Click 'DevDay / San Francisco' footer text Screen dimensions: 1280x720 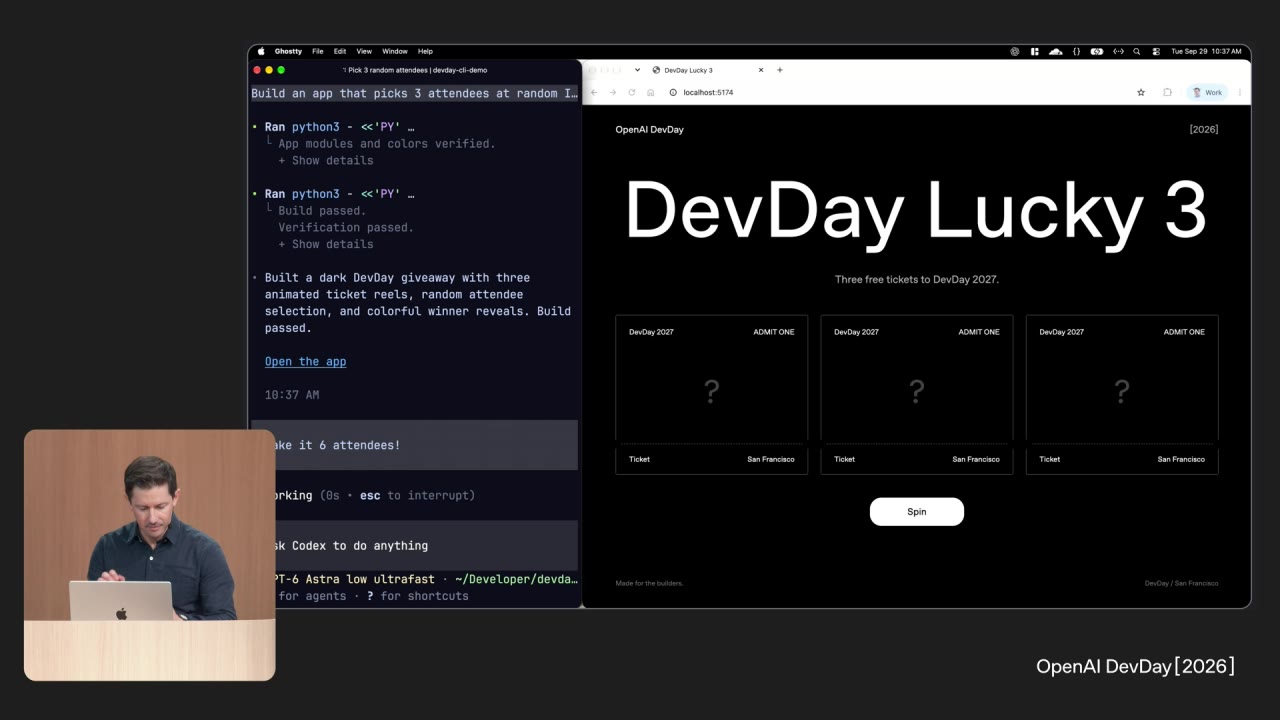tap(1182, 583)
